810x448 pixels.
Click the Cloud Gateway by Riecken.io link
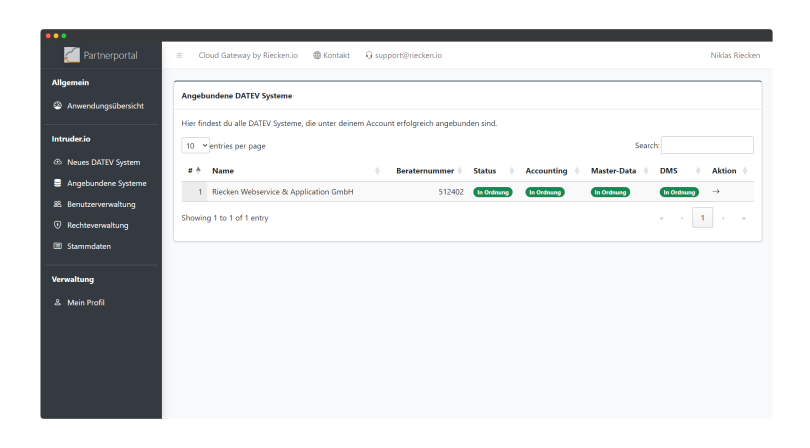(x=248, y=55)
